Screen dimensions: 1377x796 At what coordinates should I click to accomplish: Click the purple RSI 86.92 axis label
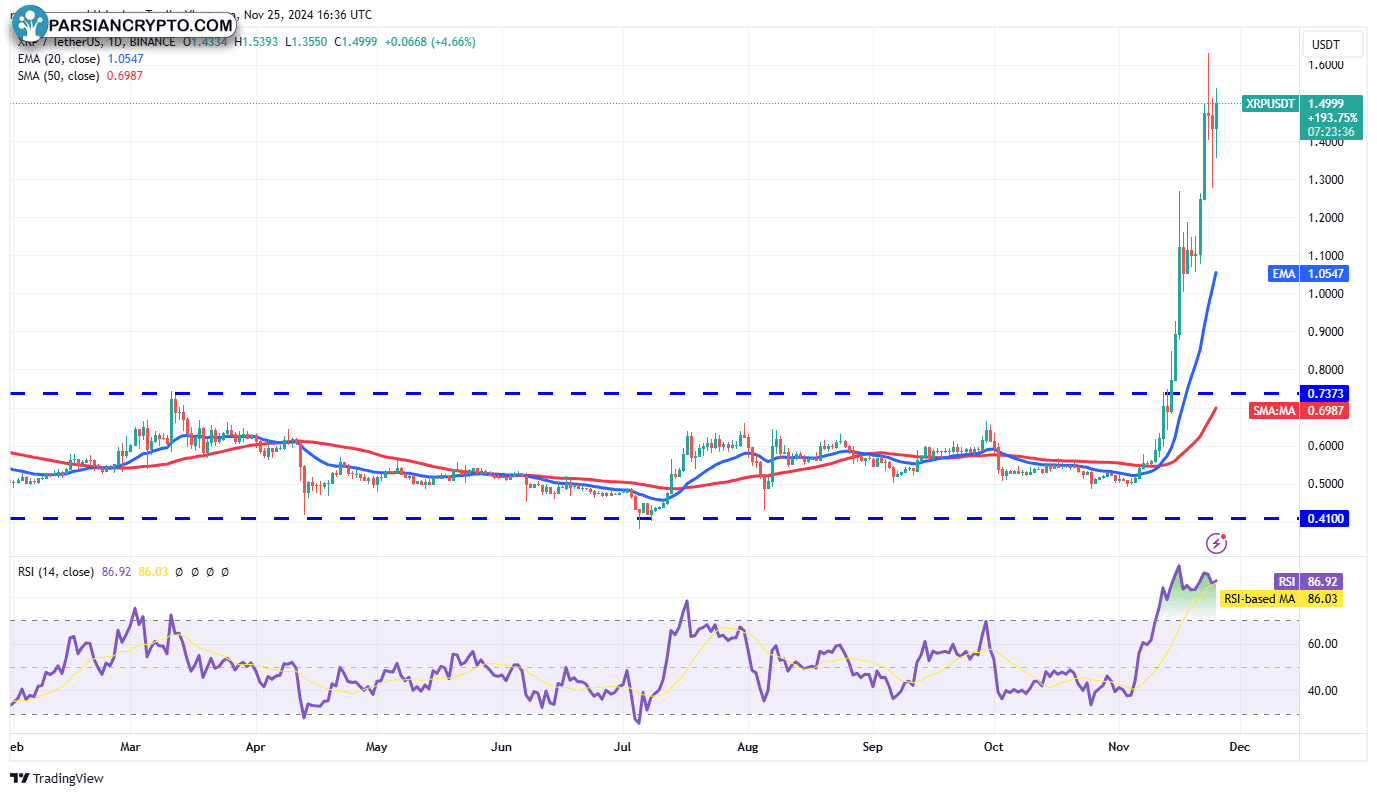(x=1307, y=581)
